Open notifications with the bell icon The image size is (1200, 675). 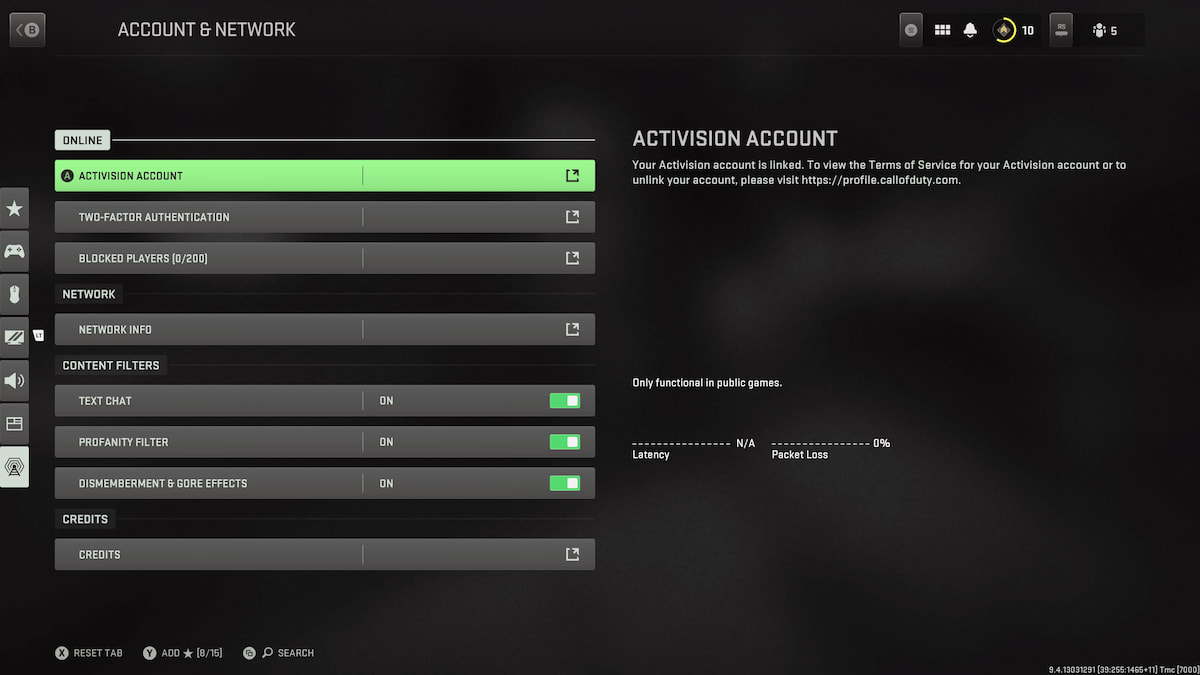click(x=969, y=29)
